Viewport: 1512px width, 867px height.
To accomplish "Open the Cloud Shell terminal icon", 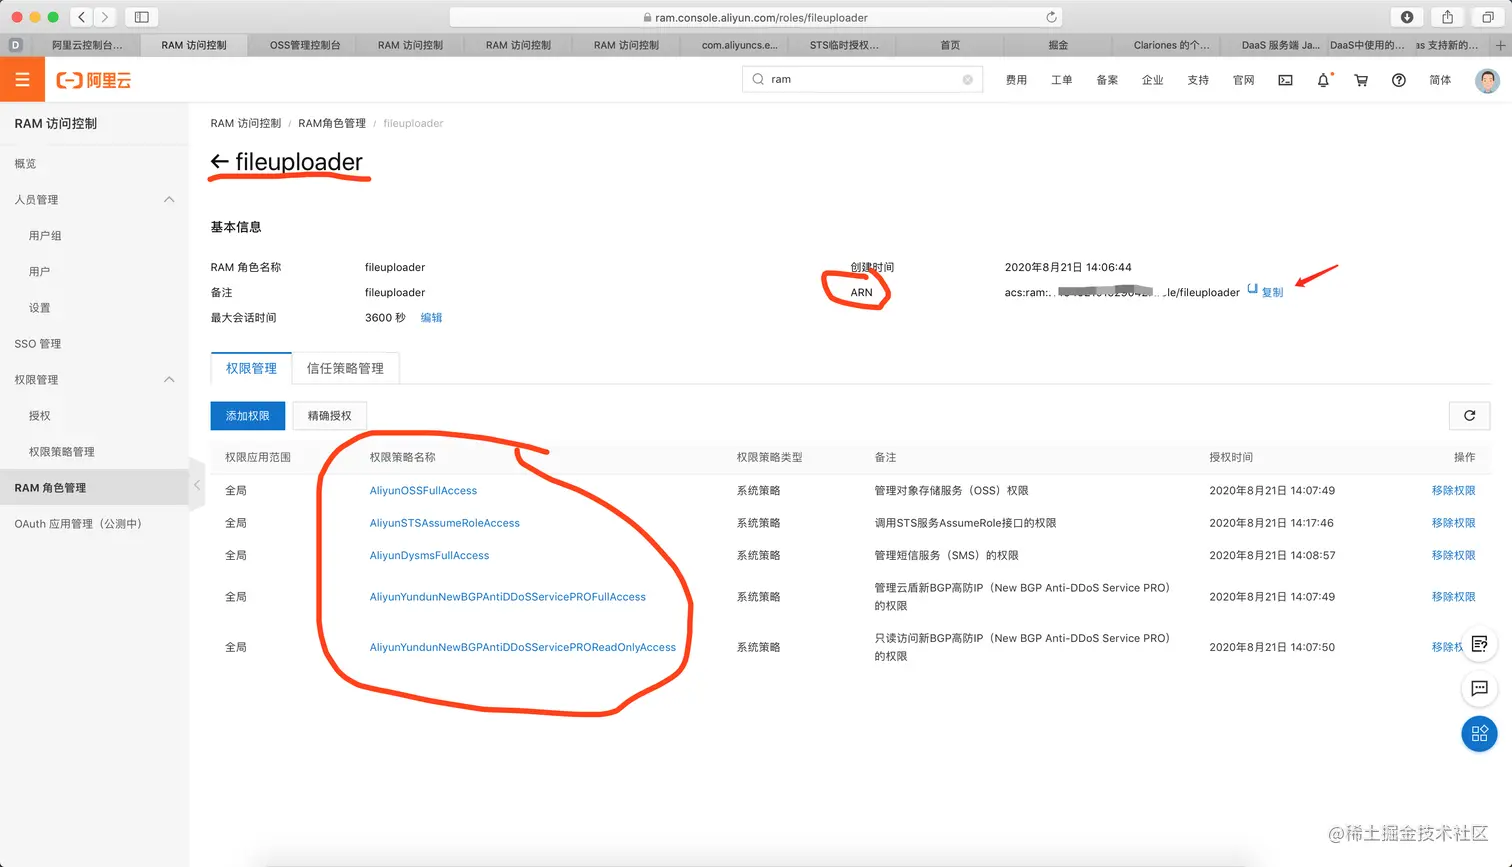I will coord(1285,80).
